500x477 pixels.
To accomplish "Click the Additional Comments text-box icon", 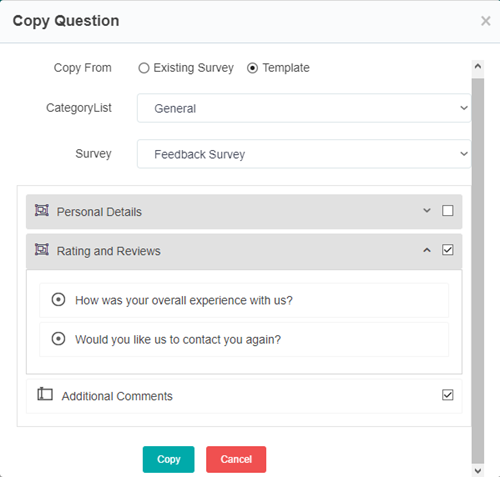I will [45, 394].
